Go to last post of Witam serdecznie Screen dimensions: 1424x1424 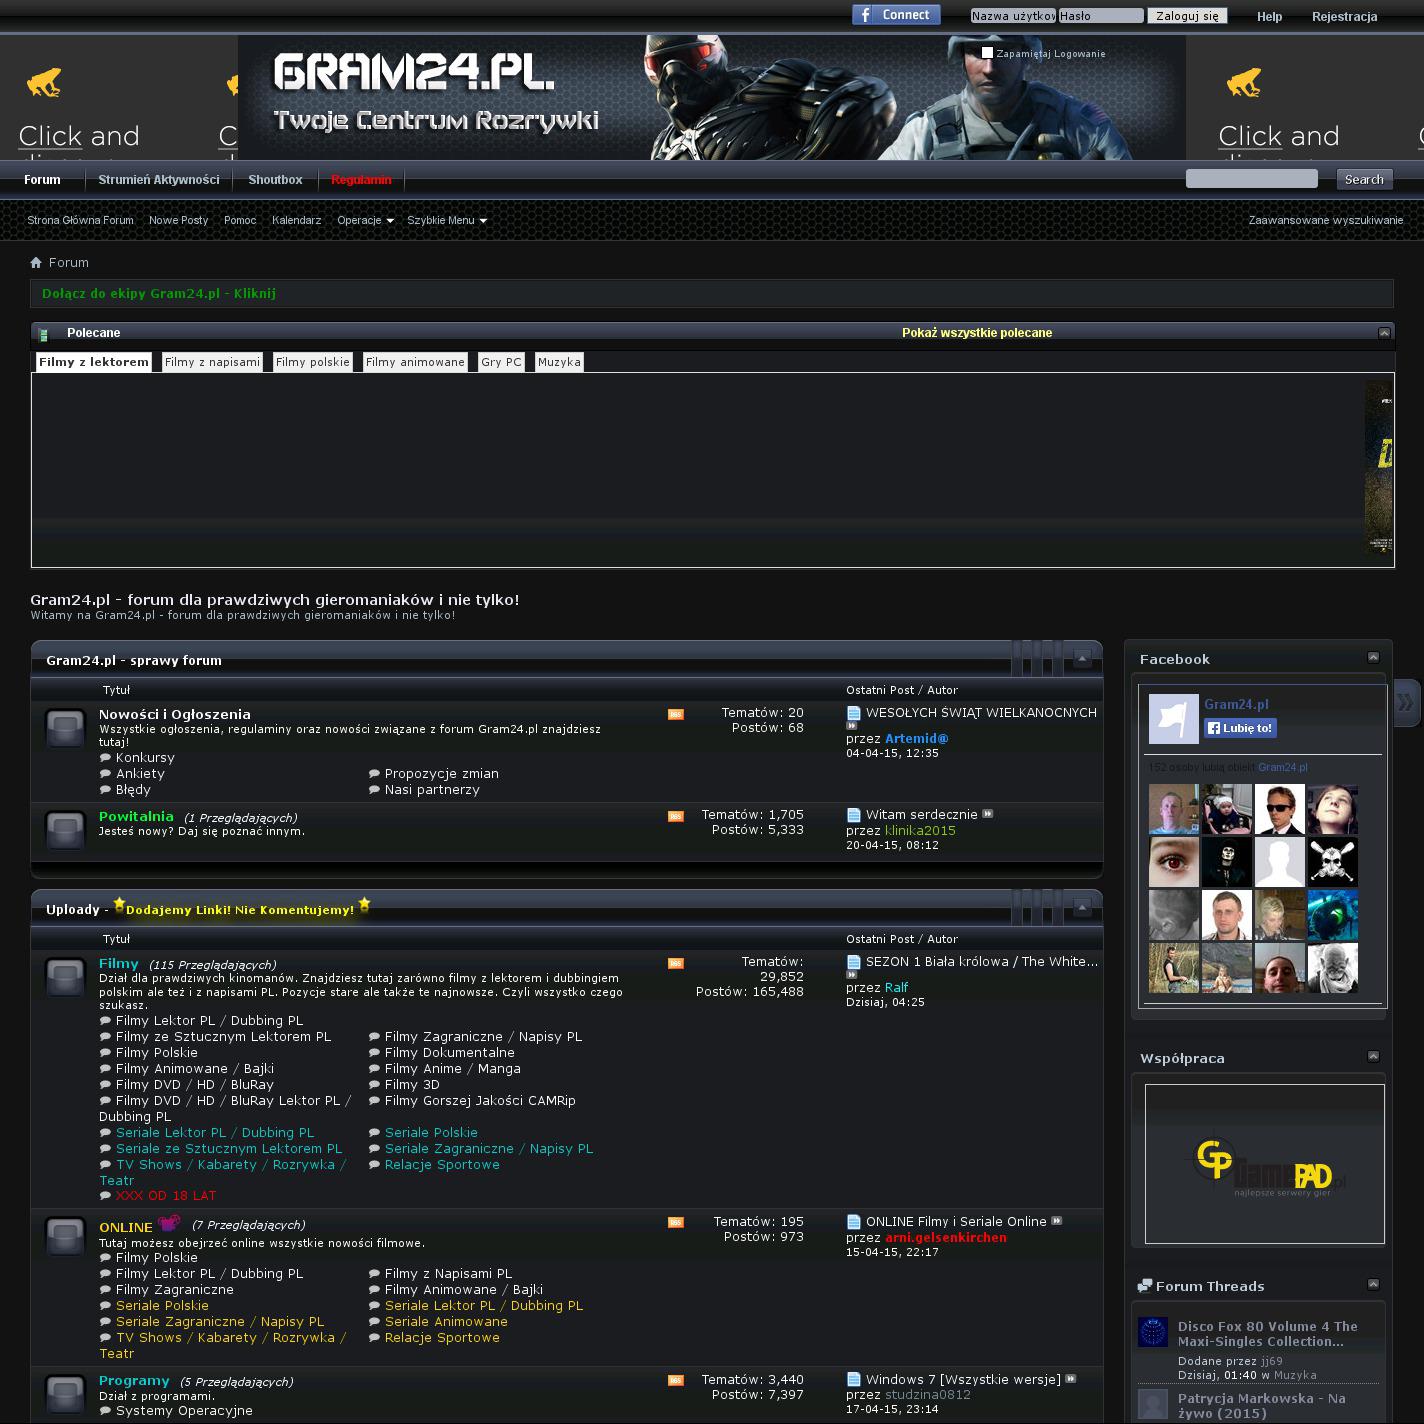click(x=988, y=814)
